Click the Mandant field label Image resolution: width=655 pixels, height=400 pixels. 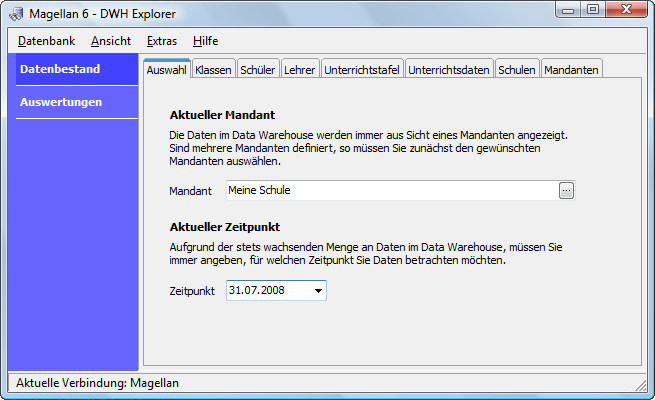point(190,191)
